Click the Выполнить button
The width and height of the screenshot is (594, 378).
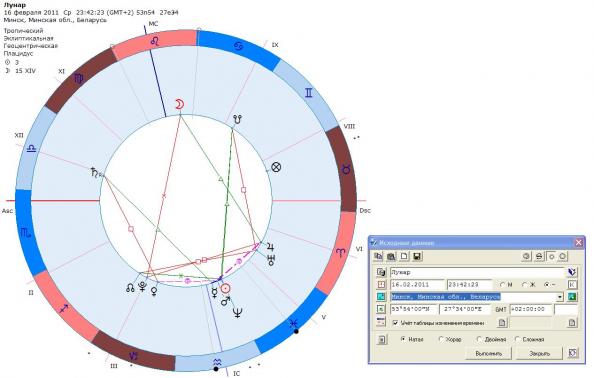tap(489, 353)
